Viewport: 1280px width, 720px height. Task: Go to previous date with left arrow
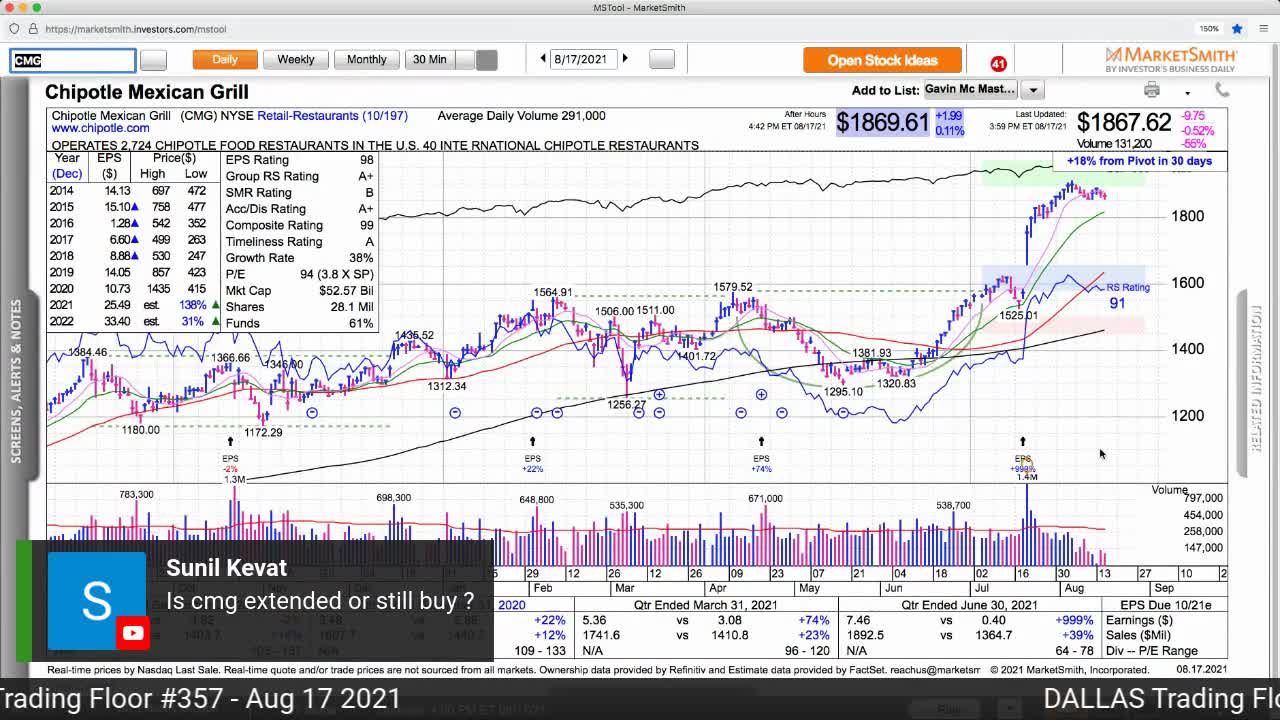click(x=543, y=59)
